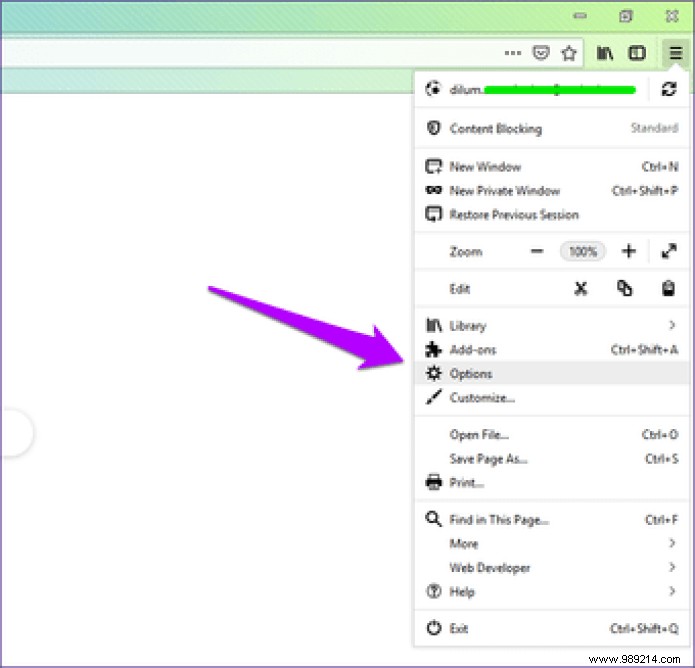
Task: Click Exit to quit Firefox
Action: coord(552,629)
